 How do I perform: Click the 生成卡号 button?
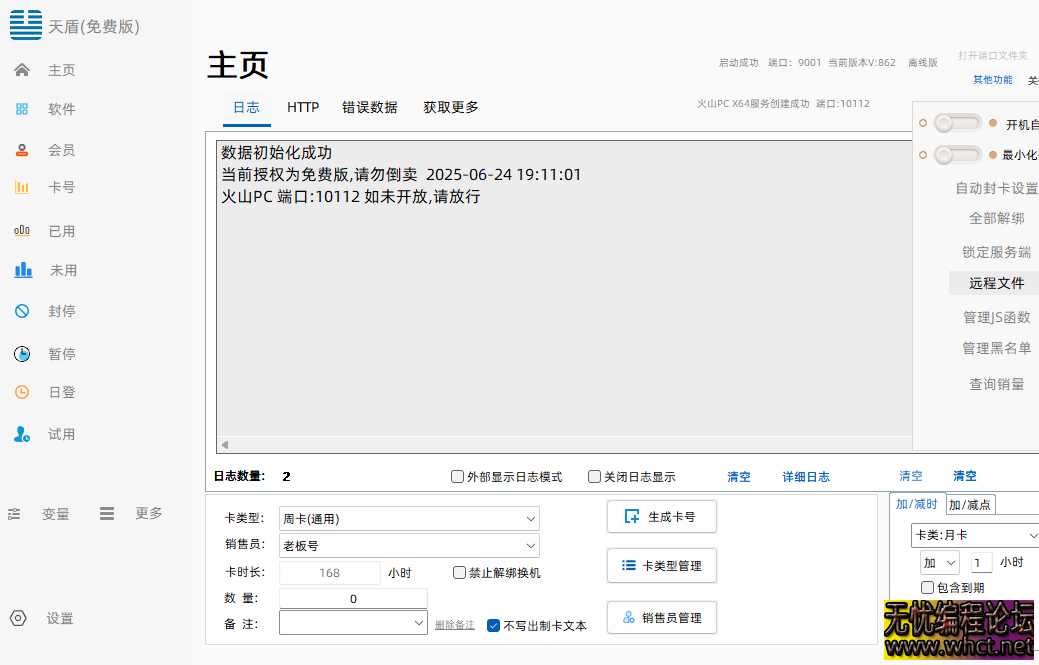click(661, 516)
